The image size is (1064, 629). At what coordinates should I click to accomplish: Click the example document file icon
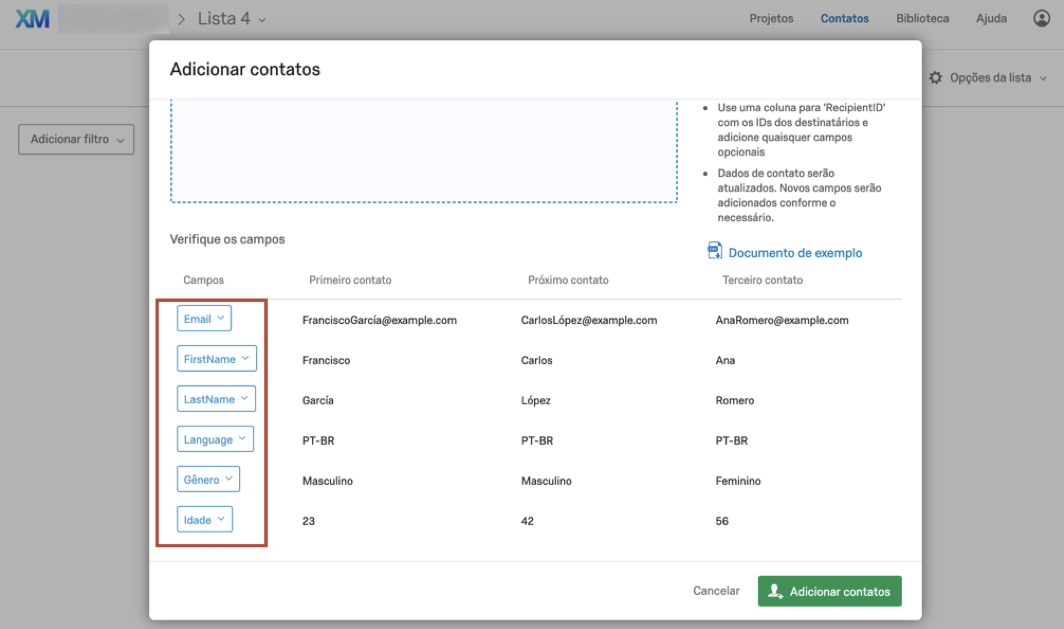[715, 251]
